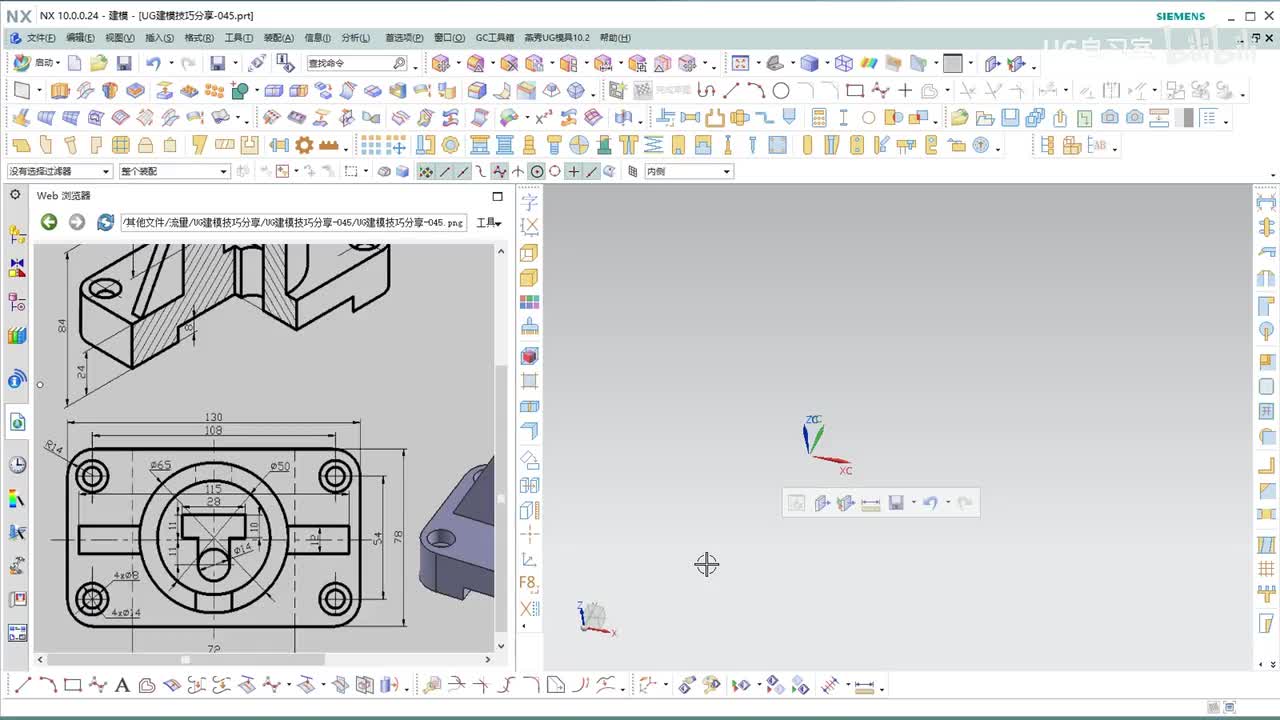Click the text 字 icon in vertical toolbar
The width and height of the screenshot is (1280, 720).
(530, 202)
